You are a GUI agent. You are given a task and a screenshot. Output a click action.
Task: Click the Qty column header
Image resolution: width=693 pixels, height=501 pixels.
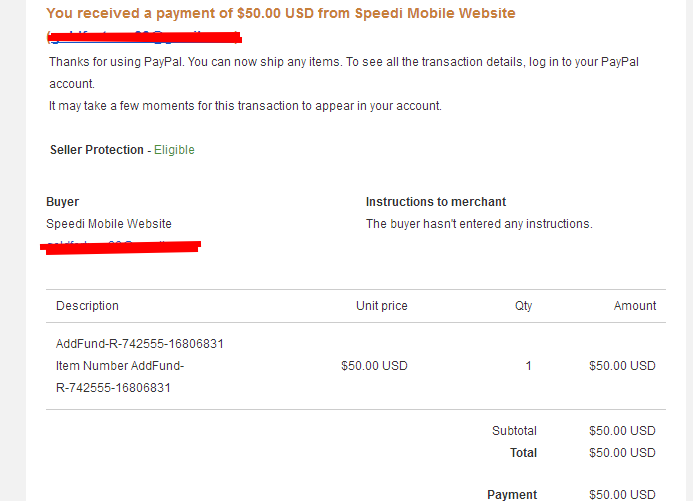[x=523, y=306]
